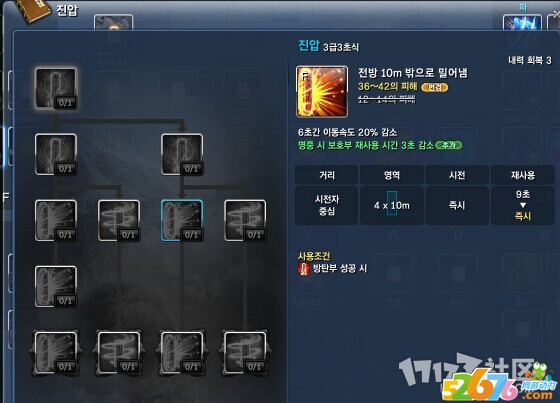
Task: Select bottom-row second ornate swirl node
Action: (x=119, y=353)
